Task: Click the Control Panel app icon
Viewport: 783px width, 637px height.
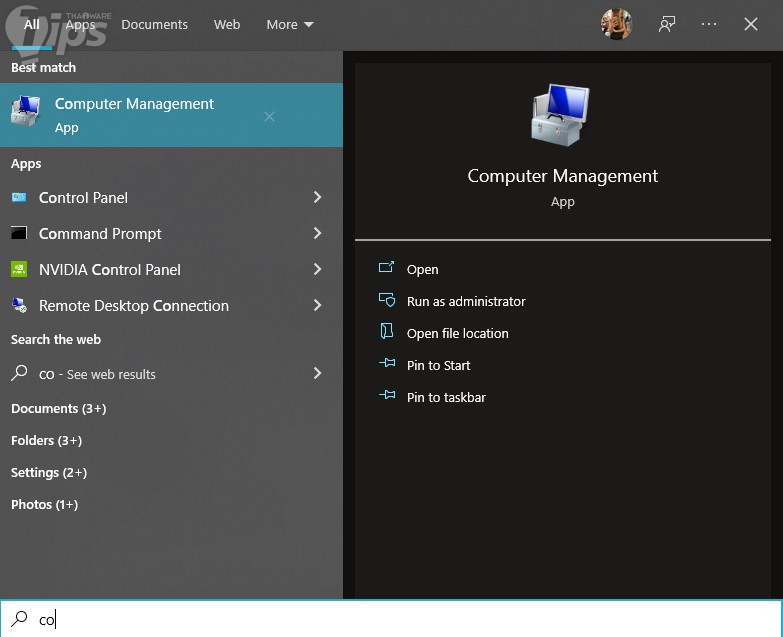Action: coord(19,198)
